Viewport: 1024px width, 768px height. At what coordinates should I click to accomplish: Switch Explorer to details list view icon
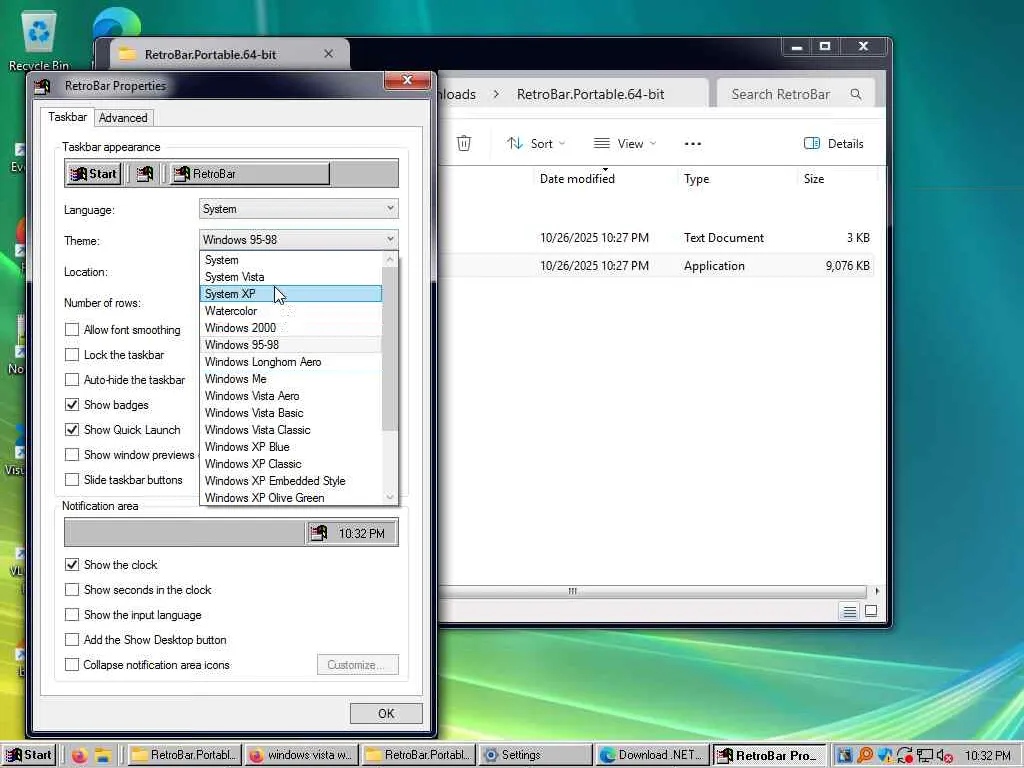click(850, 611)
